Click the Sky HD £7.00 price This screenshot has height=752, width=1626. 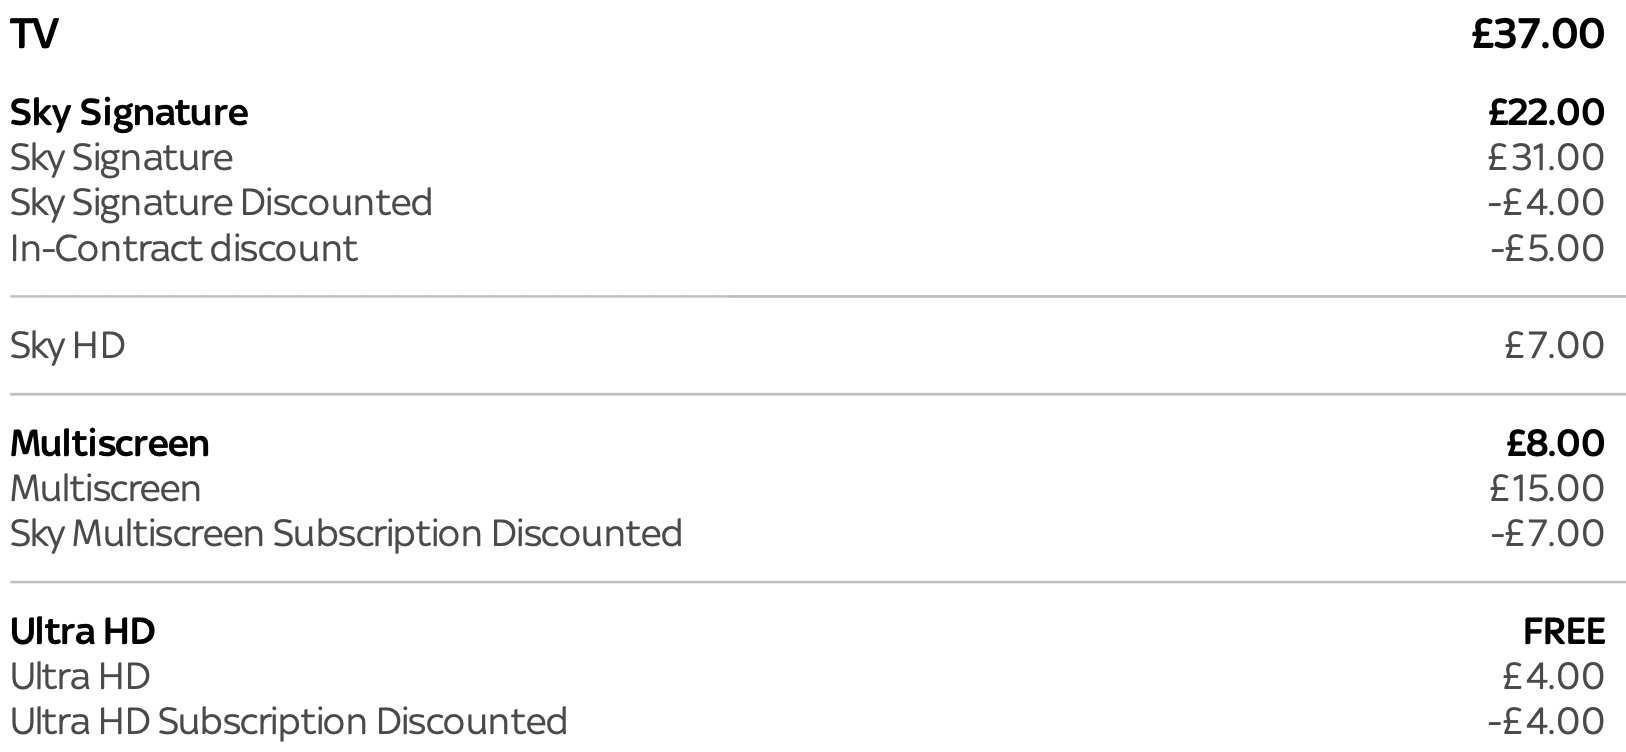[1554, 345]
